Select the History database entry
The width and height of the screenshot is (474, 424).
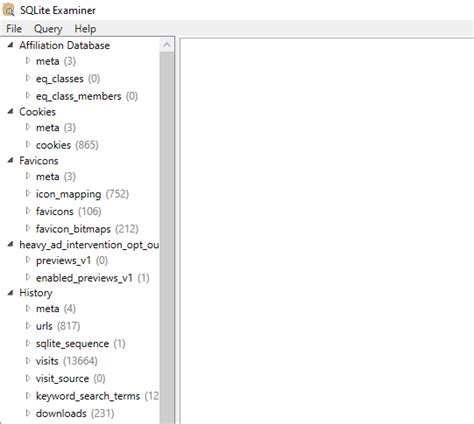[x=36, y=293]
